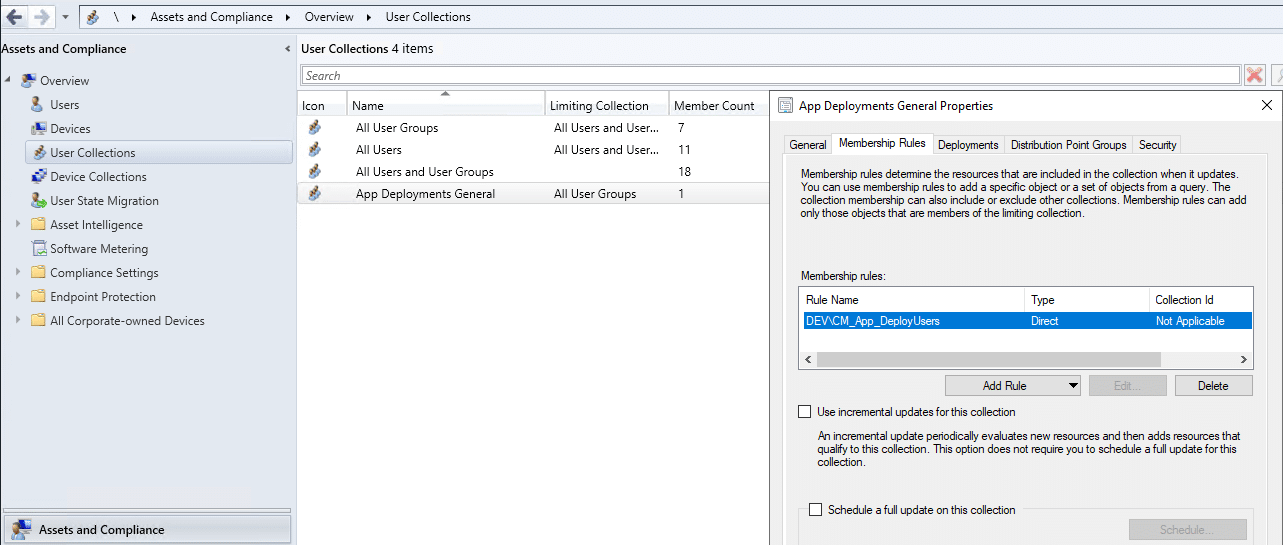Image resolution: width=1283 pixels, height=545 pixels.
Task: Click the Software Metering icon
Action: 38,249
